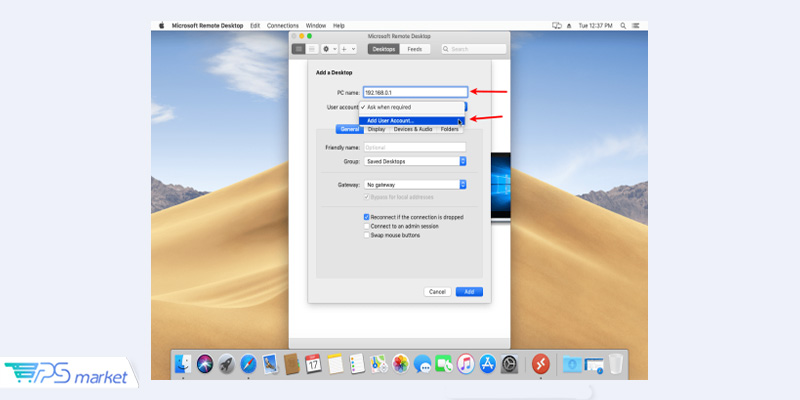Open the Window menu
Screen dimensions: 800x400
pos(316,26)
